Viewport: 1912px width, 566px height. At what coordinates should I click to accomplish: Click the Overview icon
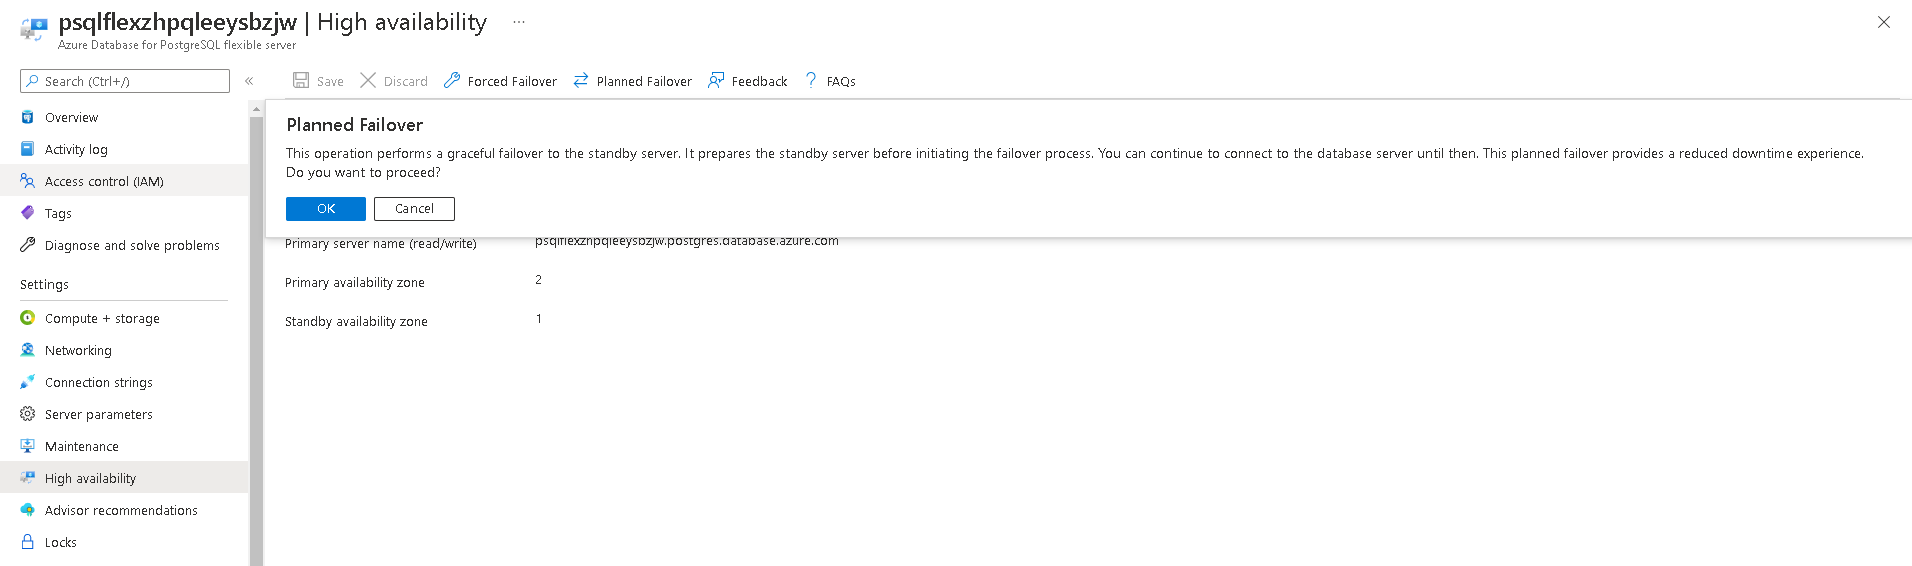[x=28, y=117]
